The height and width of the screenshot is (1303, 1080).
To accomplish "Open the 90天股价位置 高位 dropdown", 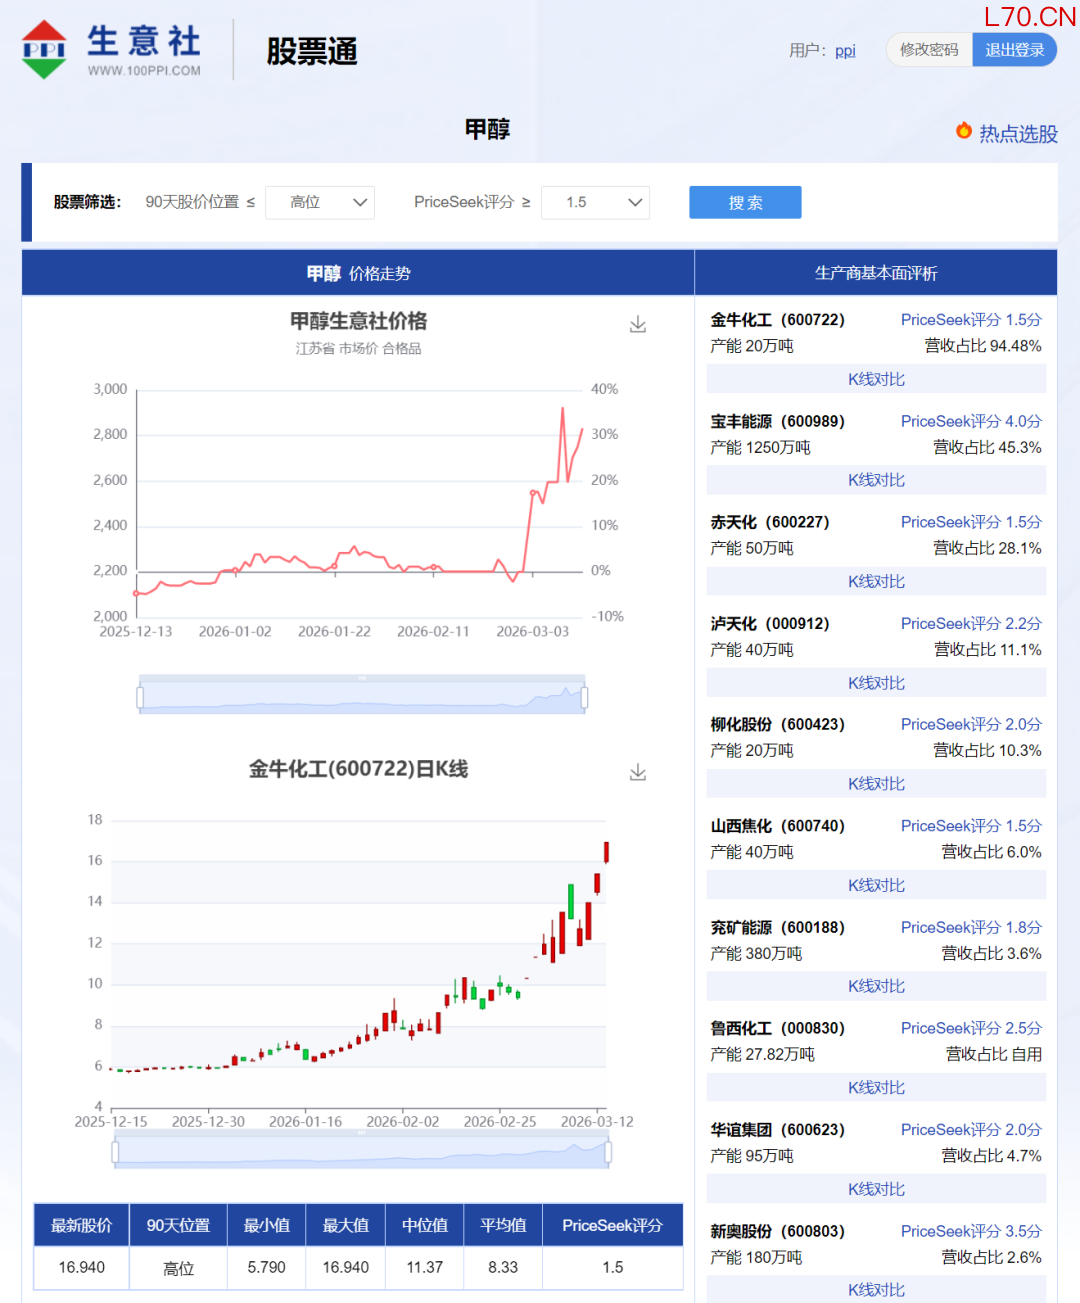I will pyautogui.click(x=320, y=202).
